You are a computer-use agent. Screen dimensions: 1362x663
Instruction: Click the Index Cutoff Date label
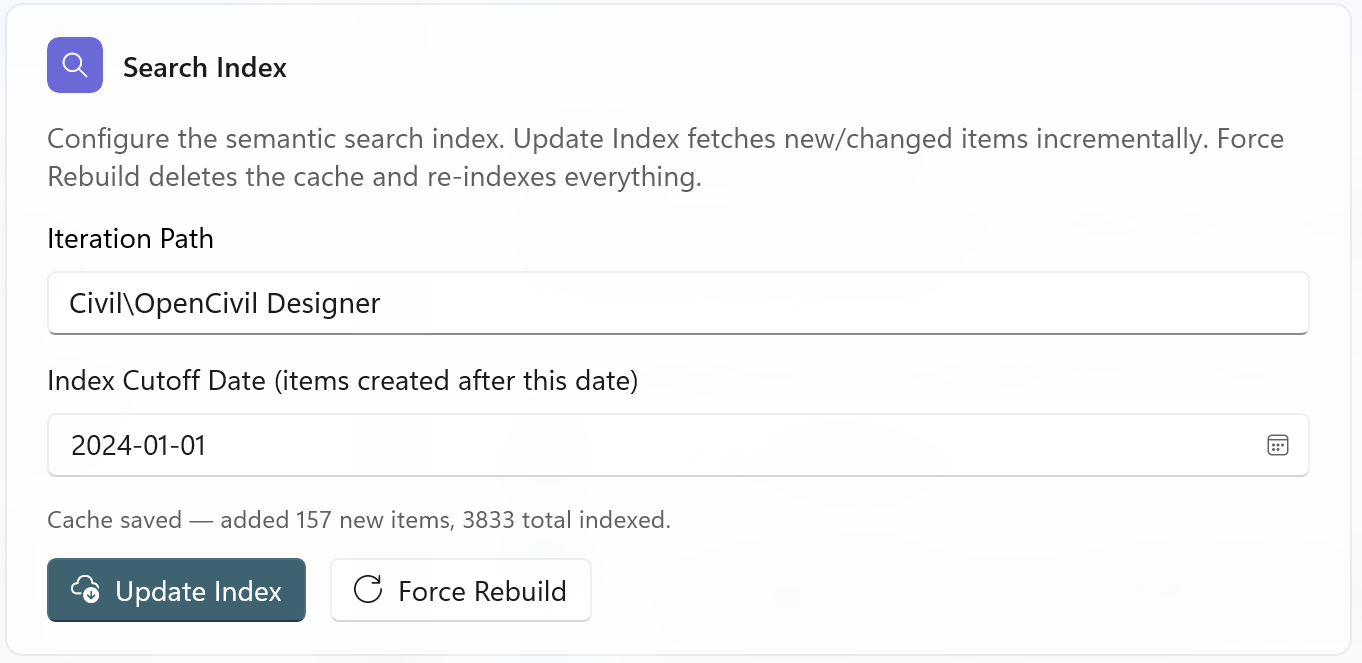coord(342,381)
